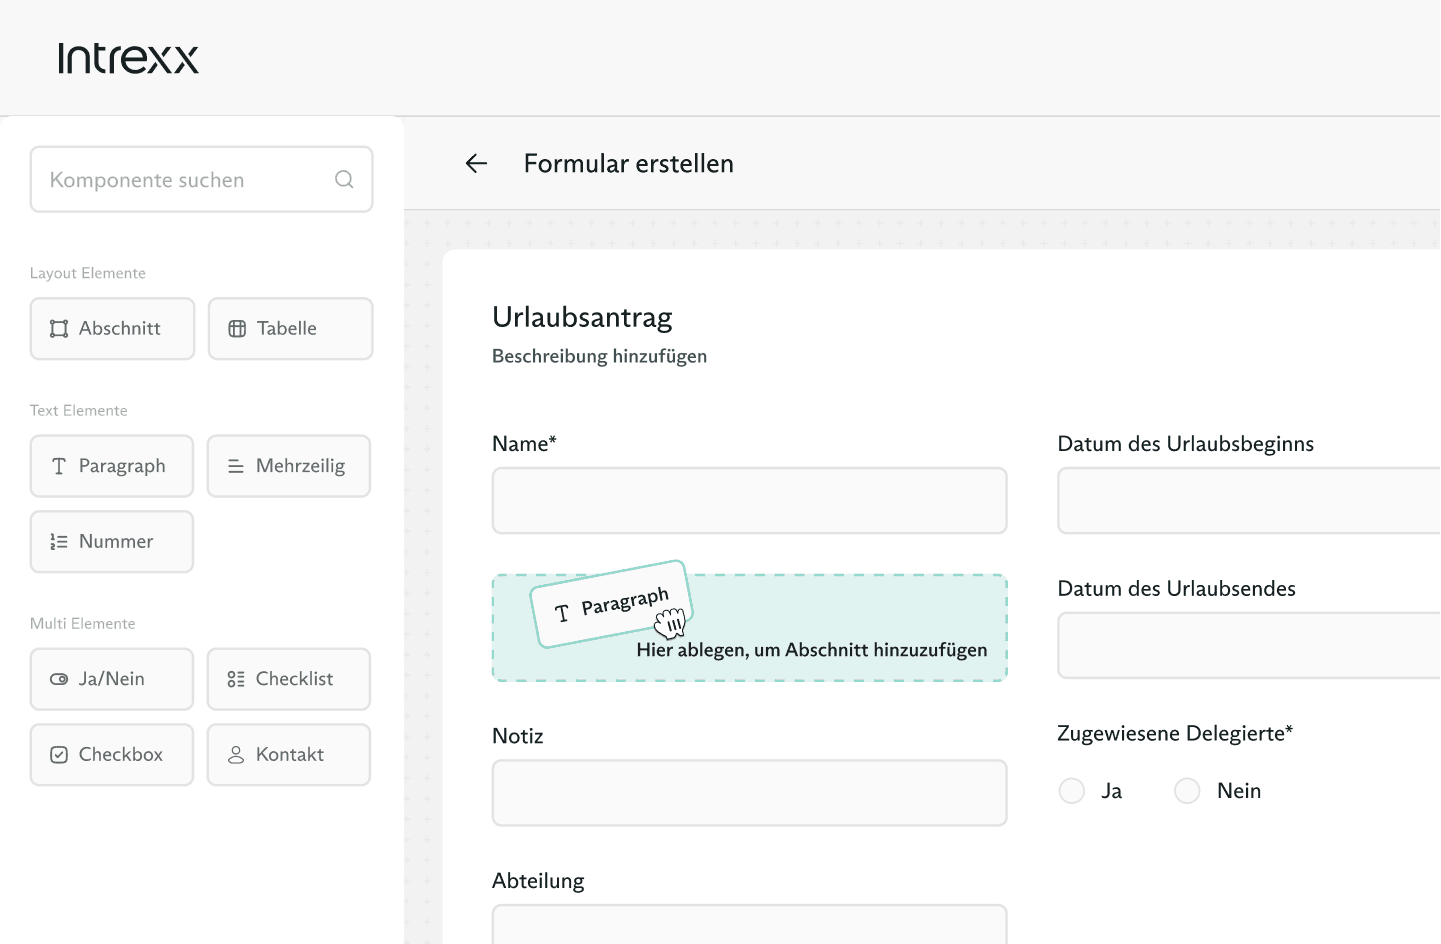Select the Nein radio button
Image resolution: width=1441 pixels, height=944 pixels.
1187,791
